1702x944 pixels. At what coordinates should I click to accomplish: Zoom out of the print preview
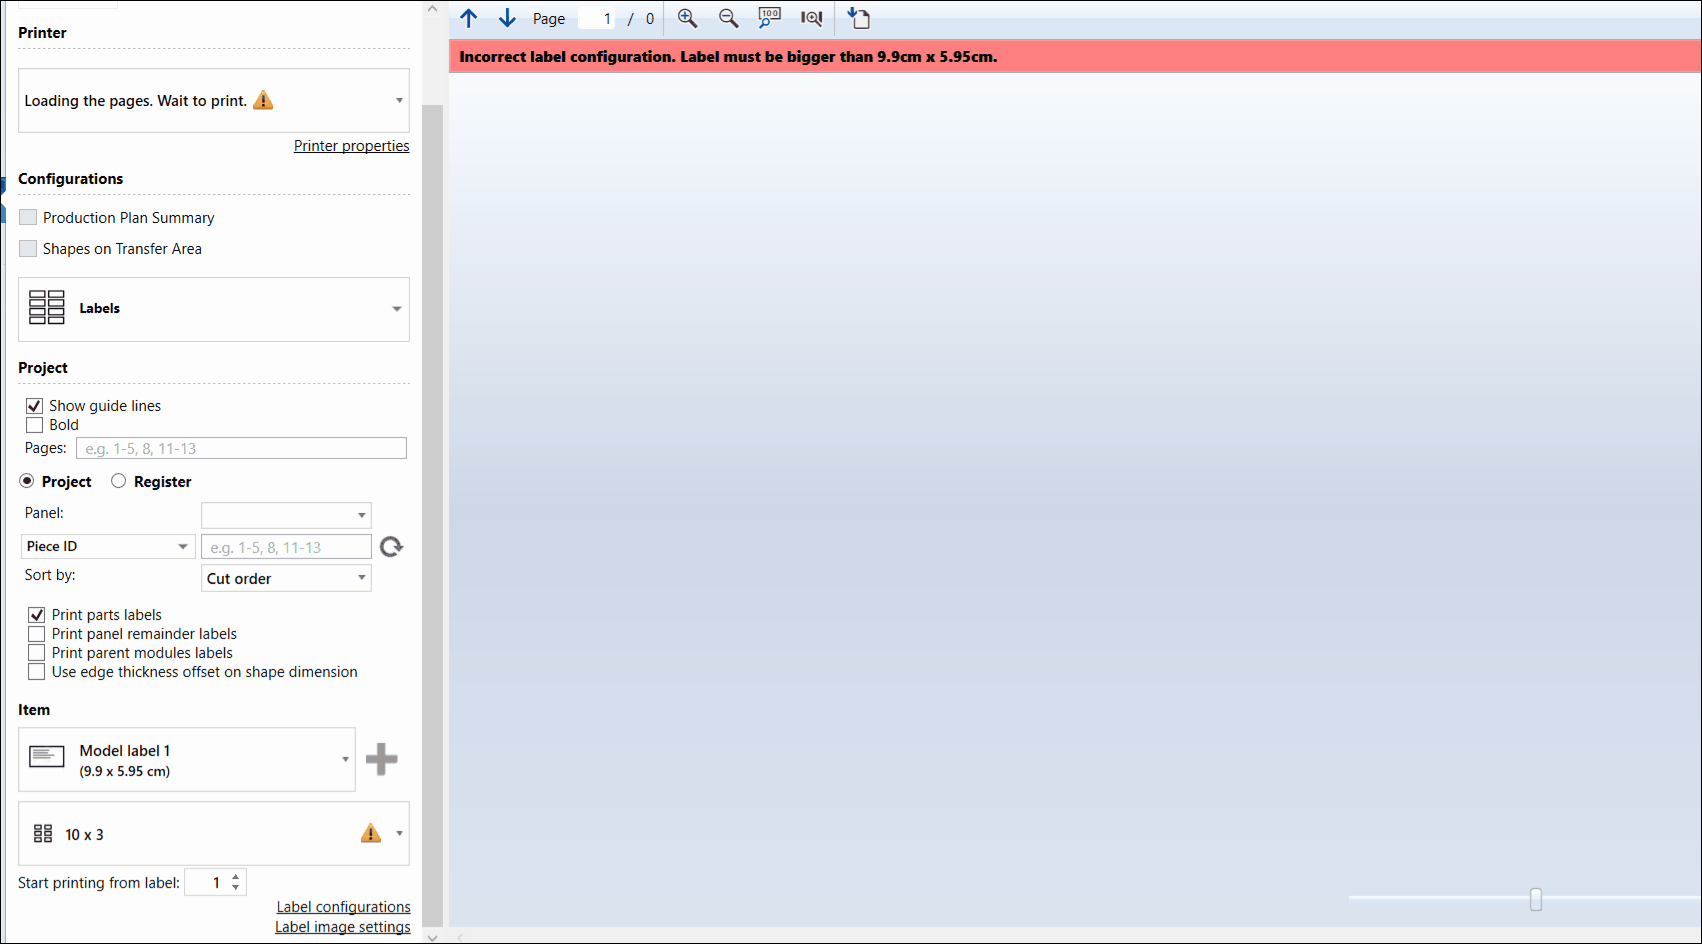tap(728, 18)
